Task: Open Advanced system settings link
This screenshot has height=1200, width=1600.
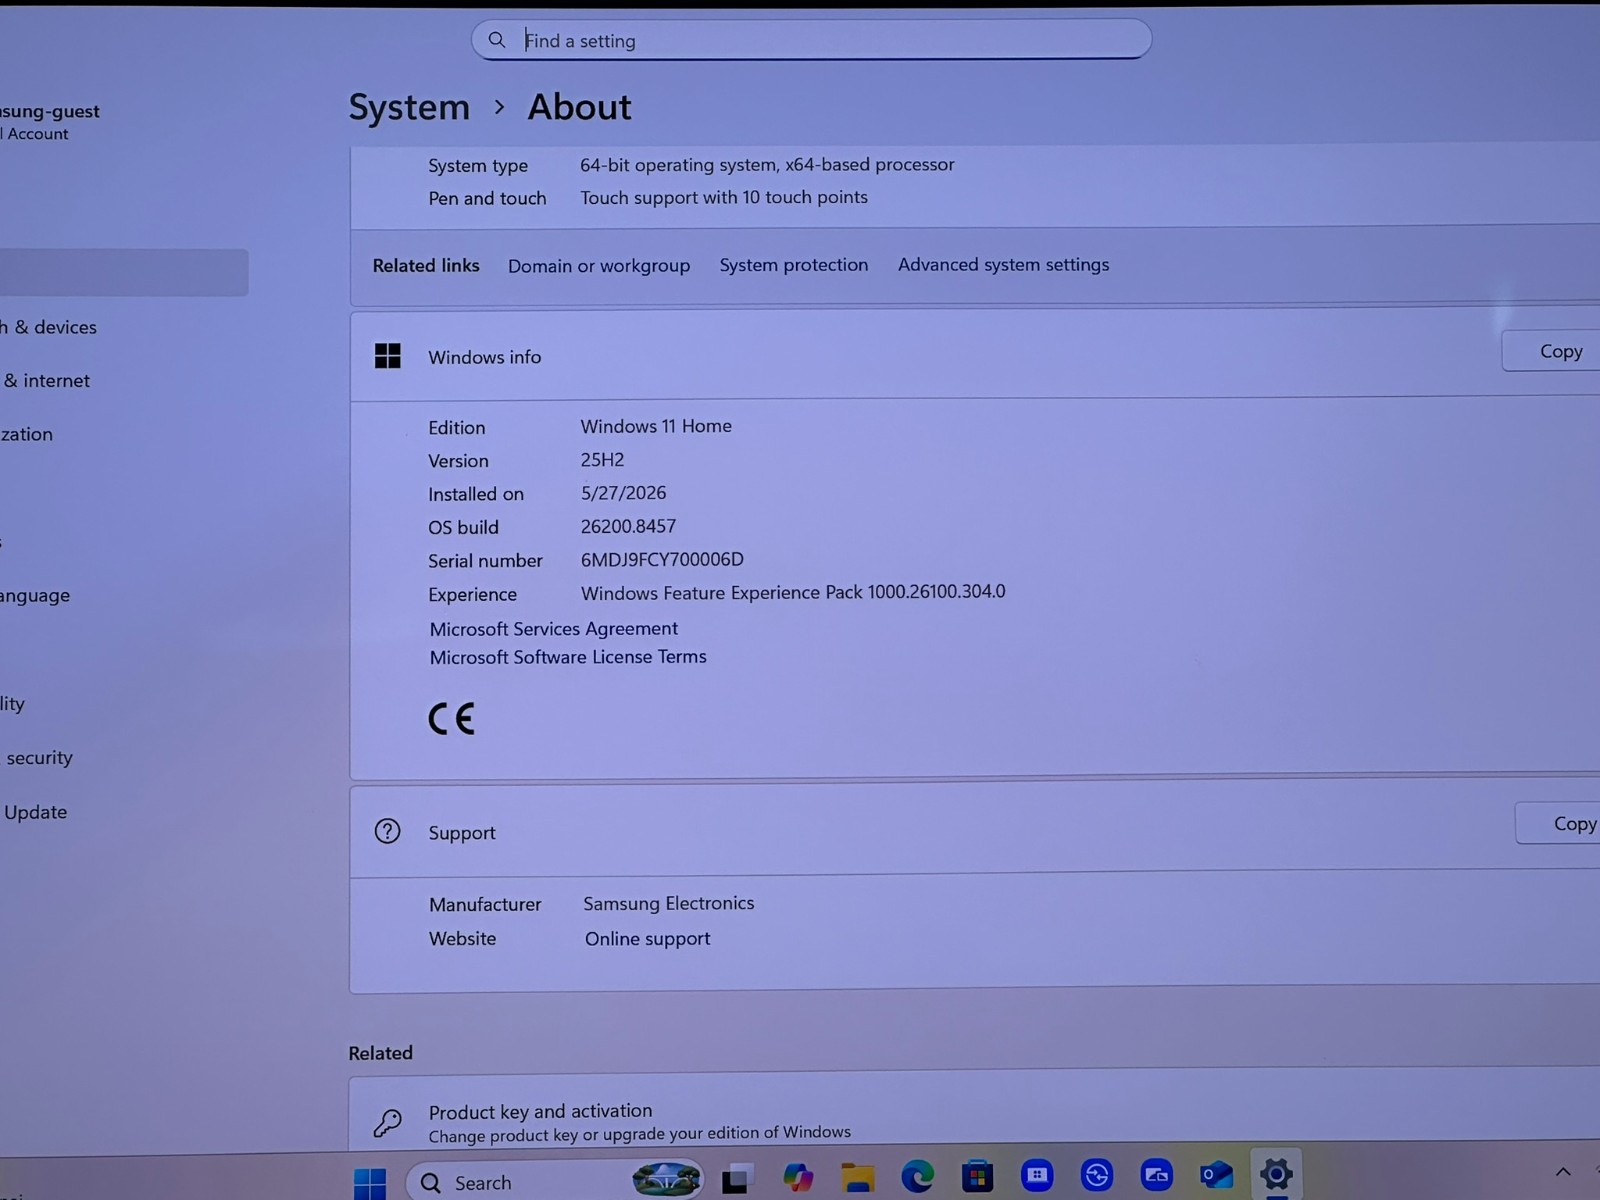Action: click(x=1003, y=264)
